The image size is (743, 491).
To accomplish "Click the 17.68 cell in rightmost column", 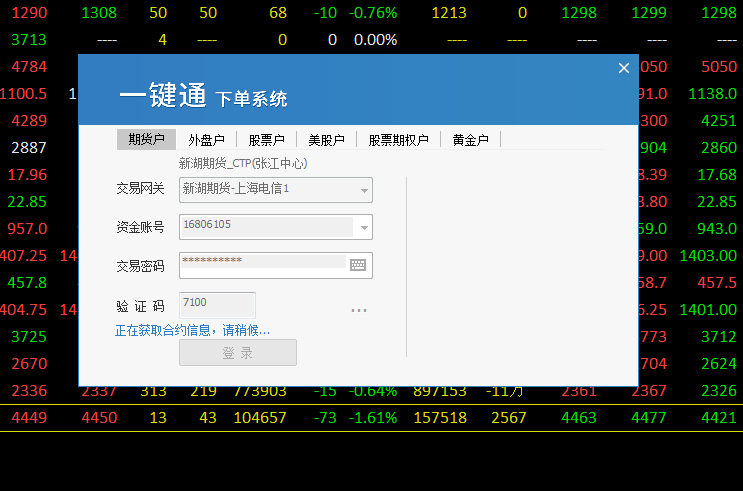I will point(717,174).
